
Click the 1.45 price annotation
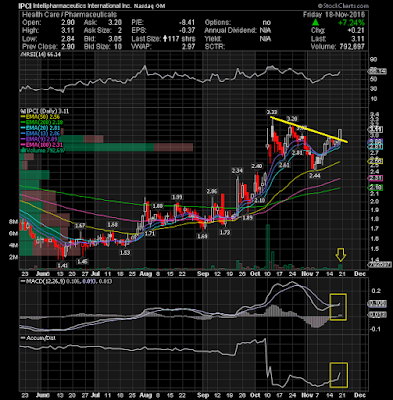point(83,262)
